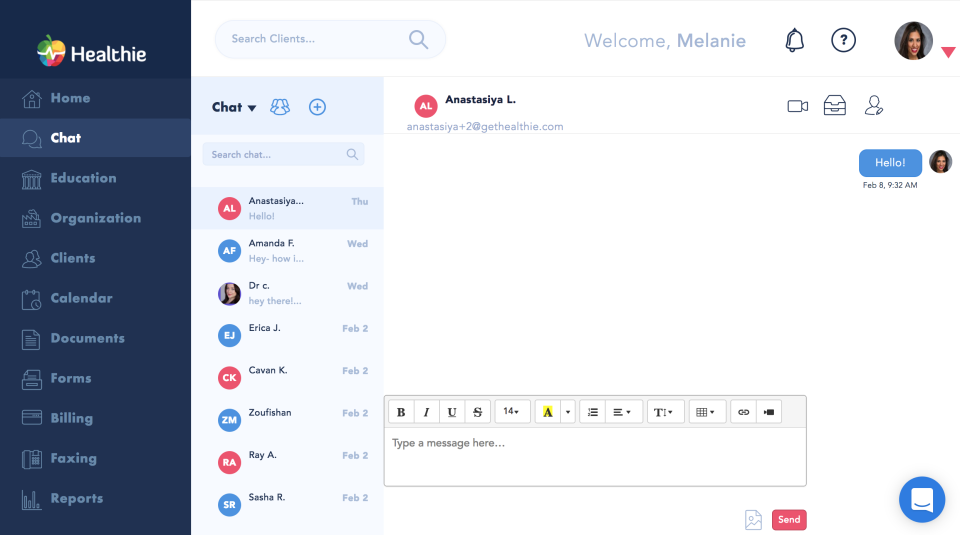Image resolution: width=960 pixels, height=535 pixels.
Task: Open the highlight color picker arrow
Action: [568, 412]
